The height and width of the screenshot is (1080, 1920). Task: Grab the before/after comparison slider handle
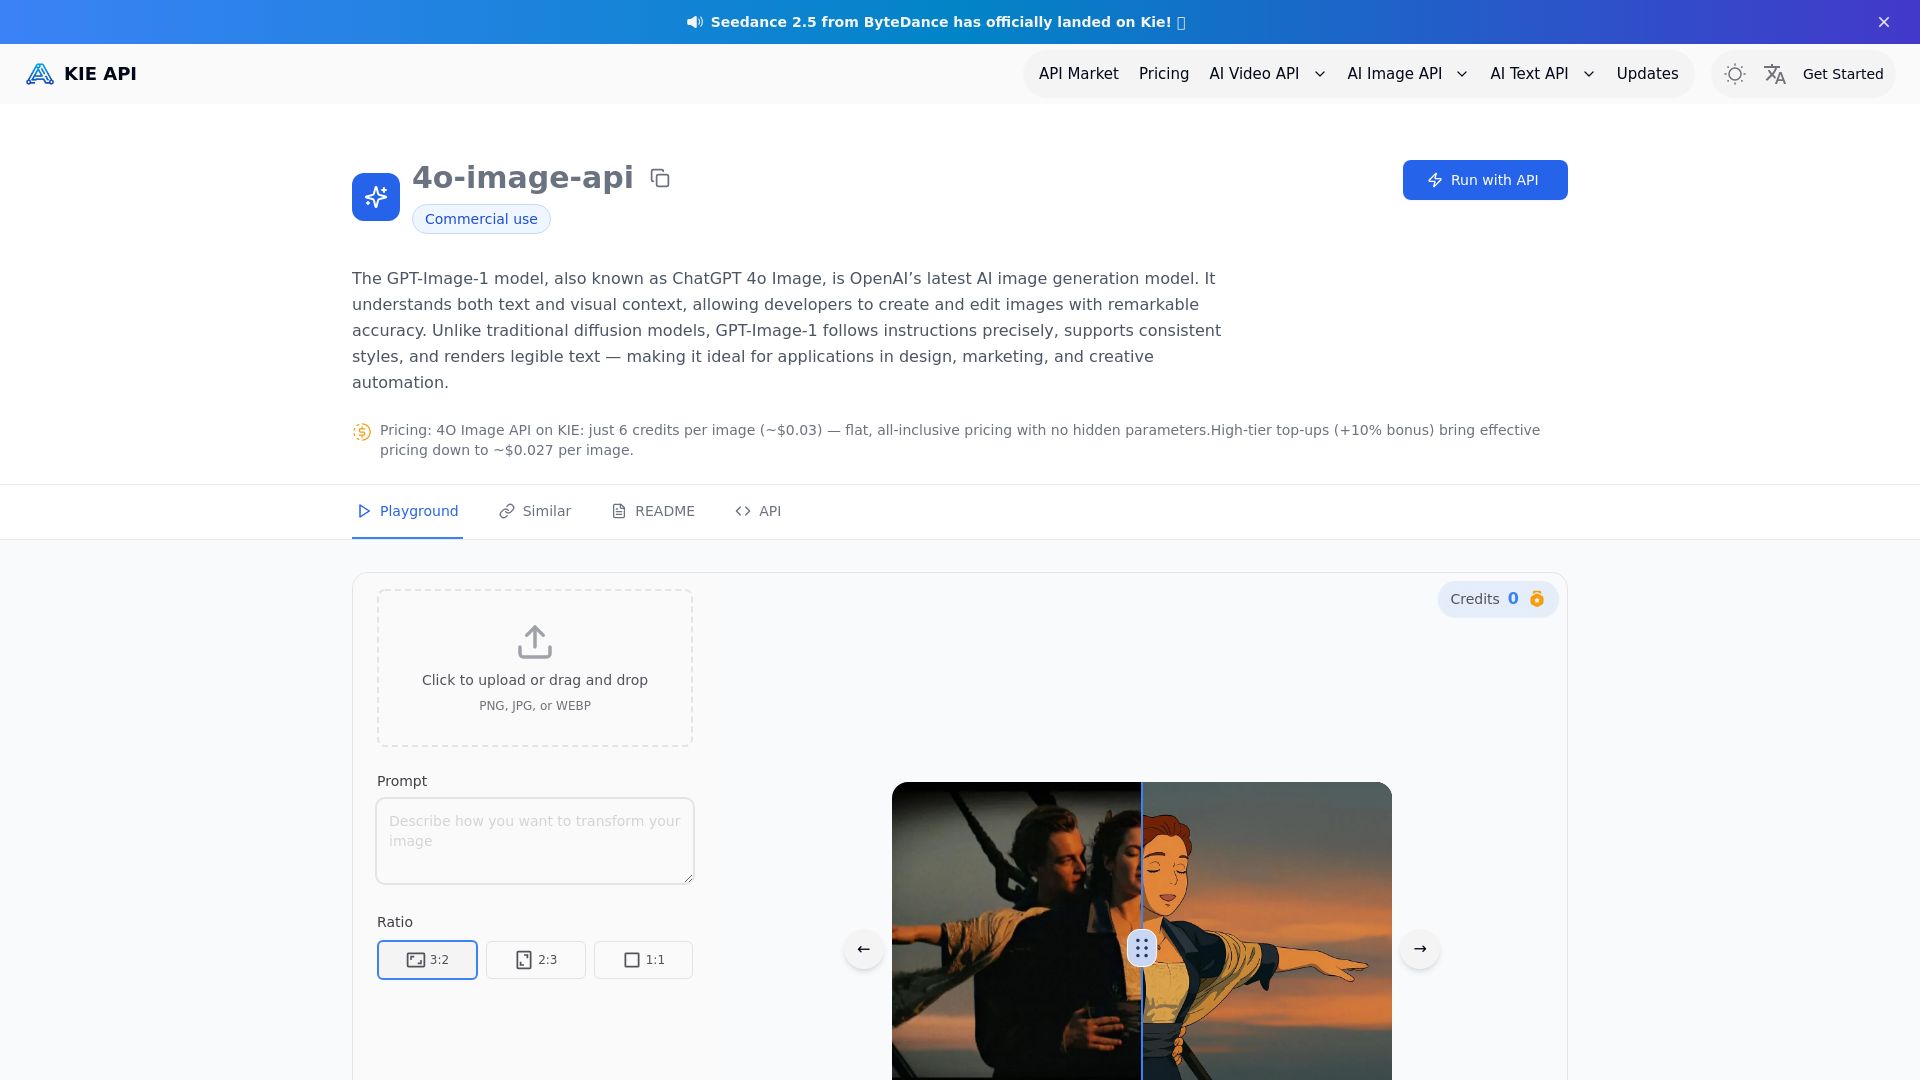(x=1142, y=948)
